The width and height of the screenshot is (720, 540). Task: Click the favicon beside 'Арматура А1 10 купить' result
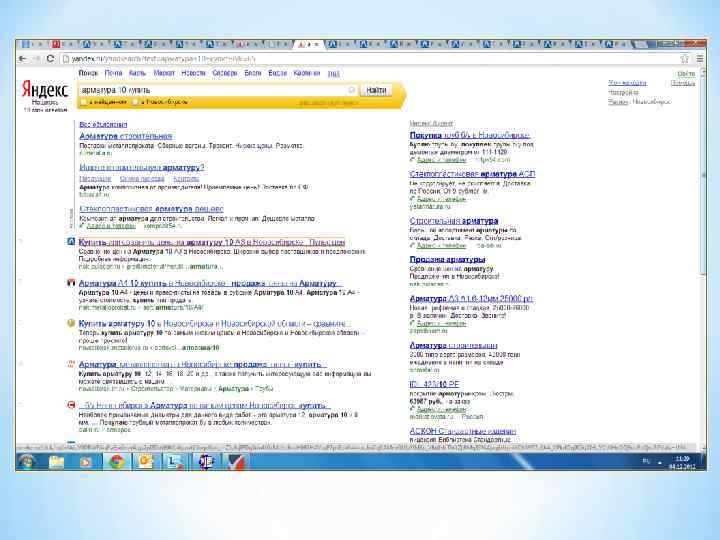71,282
